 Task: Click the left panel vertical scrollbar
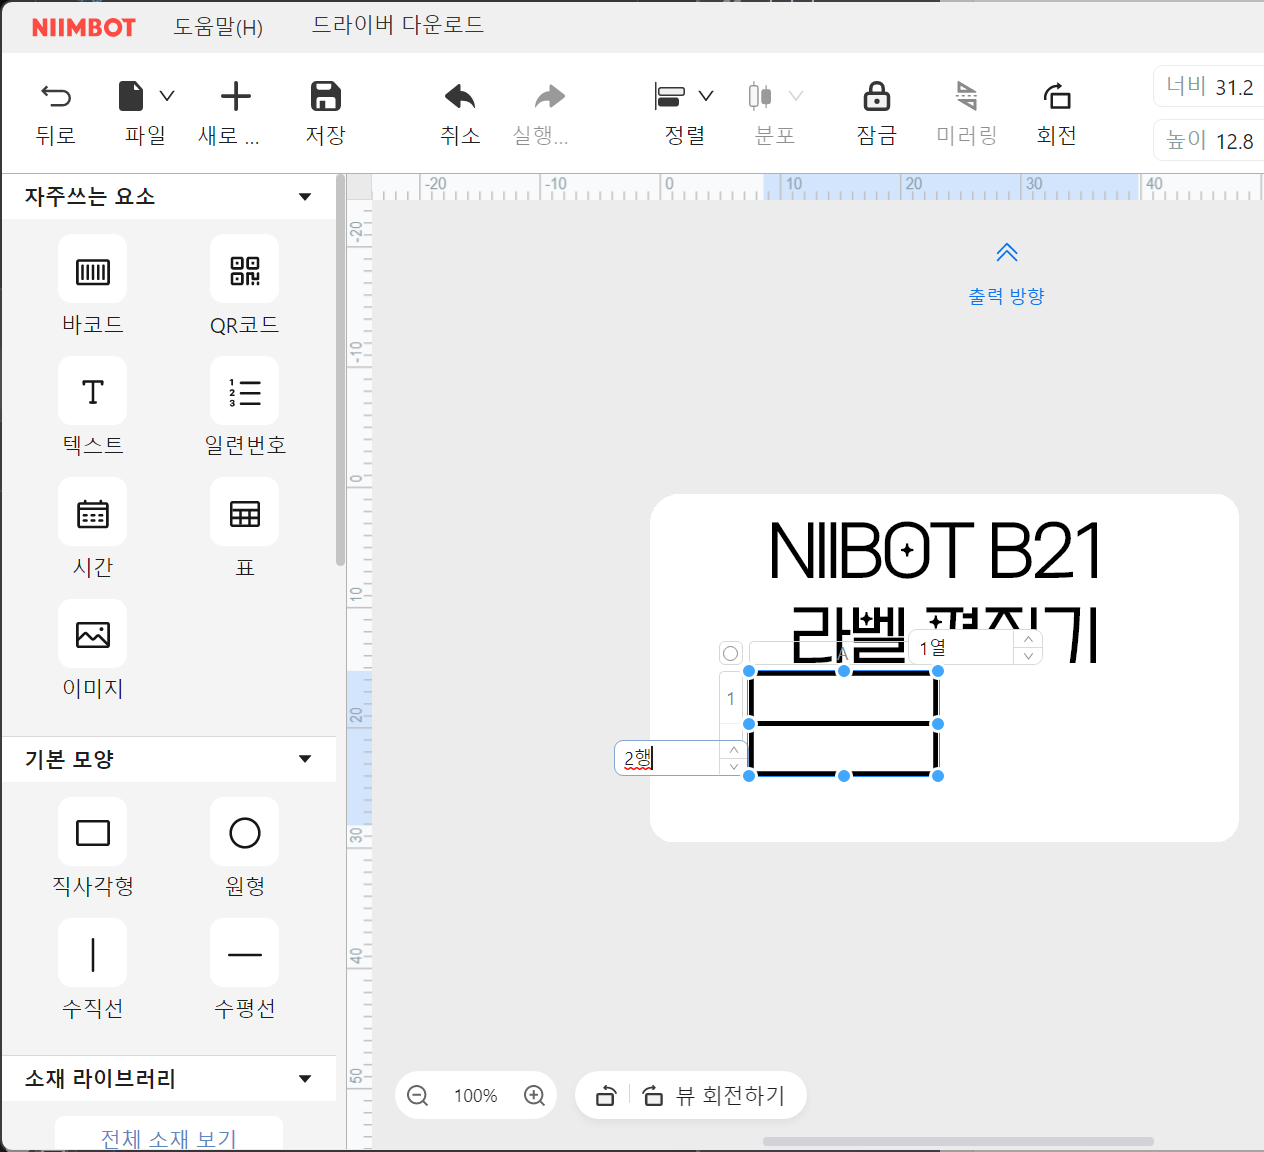click(340, 370)
